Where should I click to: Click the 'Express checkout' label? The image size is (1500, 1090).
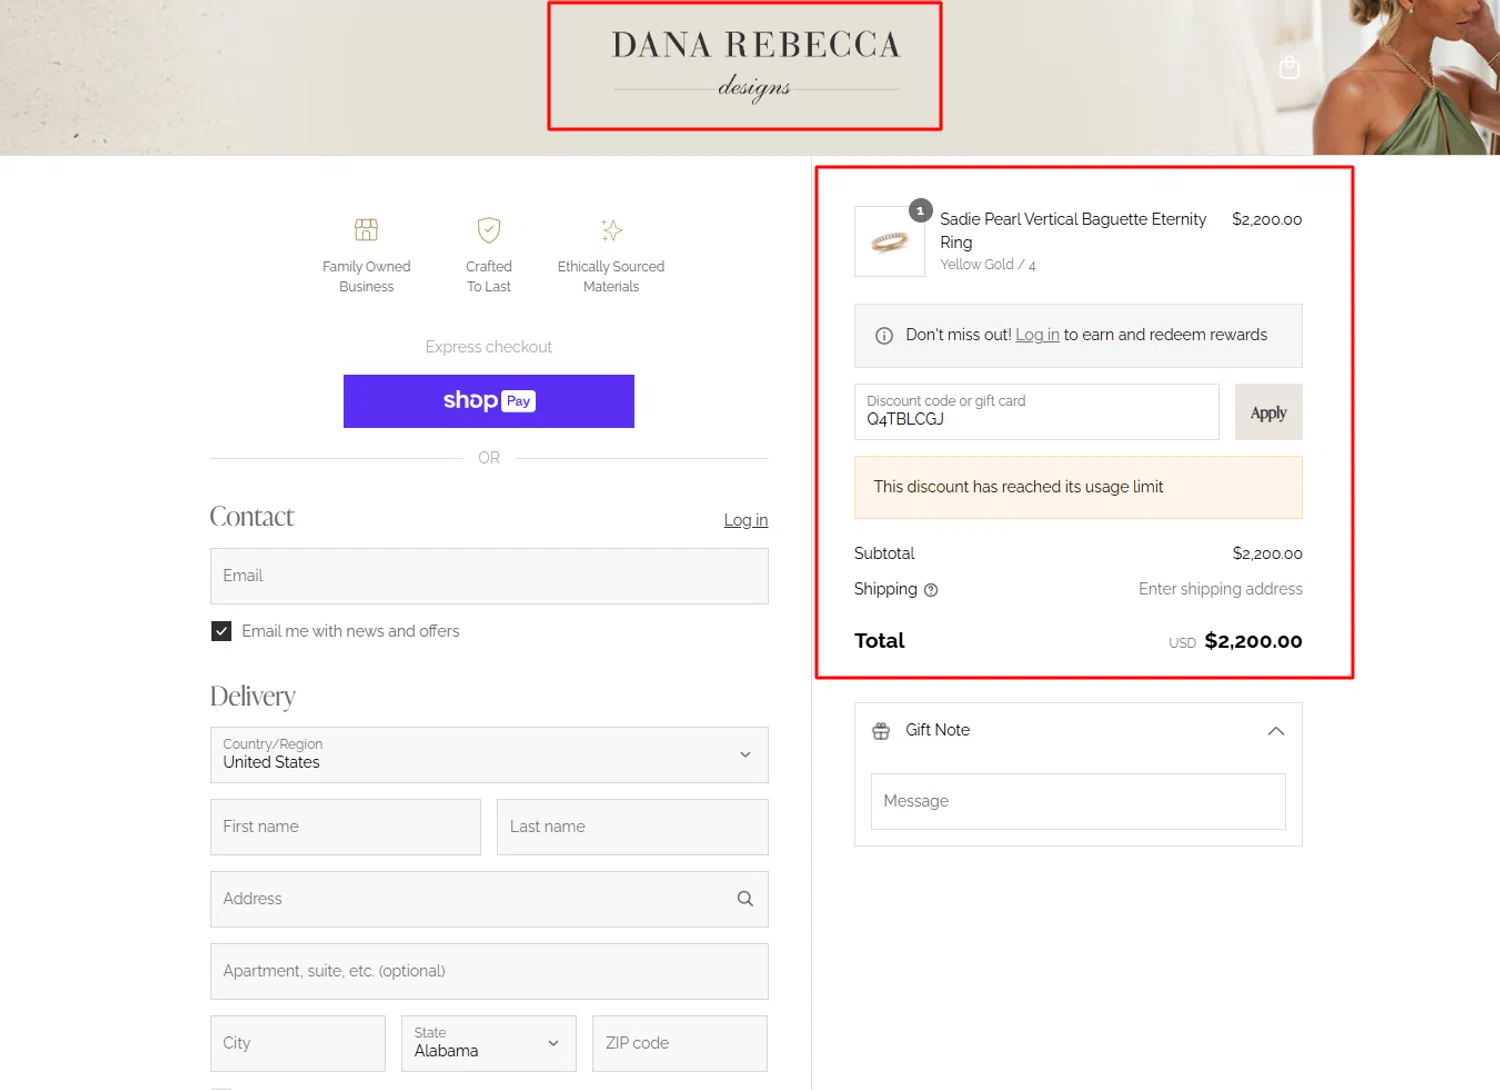[488, 347]
